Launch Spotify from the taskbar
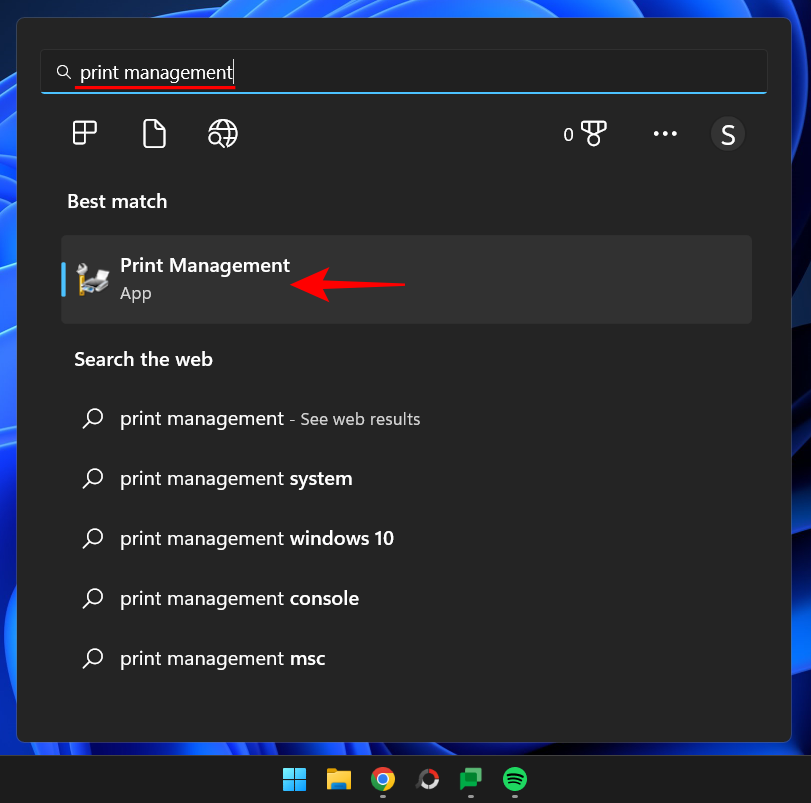Viewport: 811px width, 803px height. 514,780
